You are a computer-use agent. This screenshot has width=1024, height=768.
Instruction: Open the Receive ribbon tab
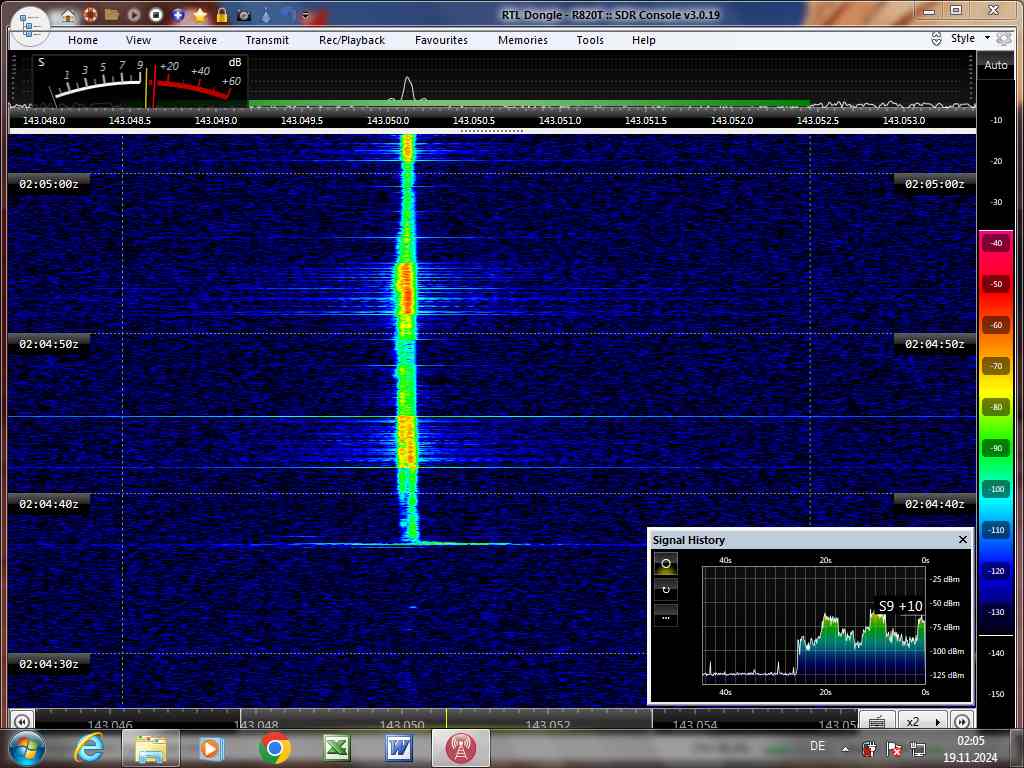(x=198, y=40)
